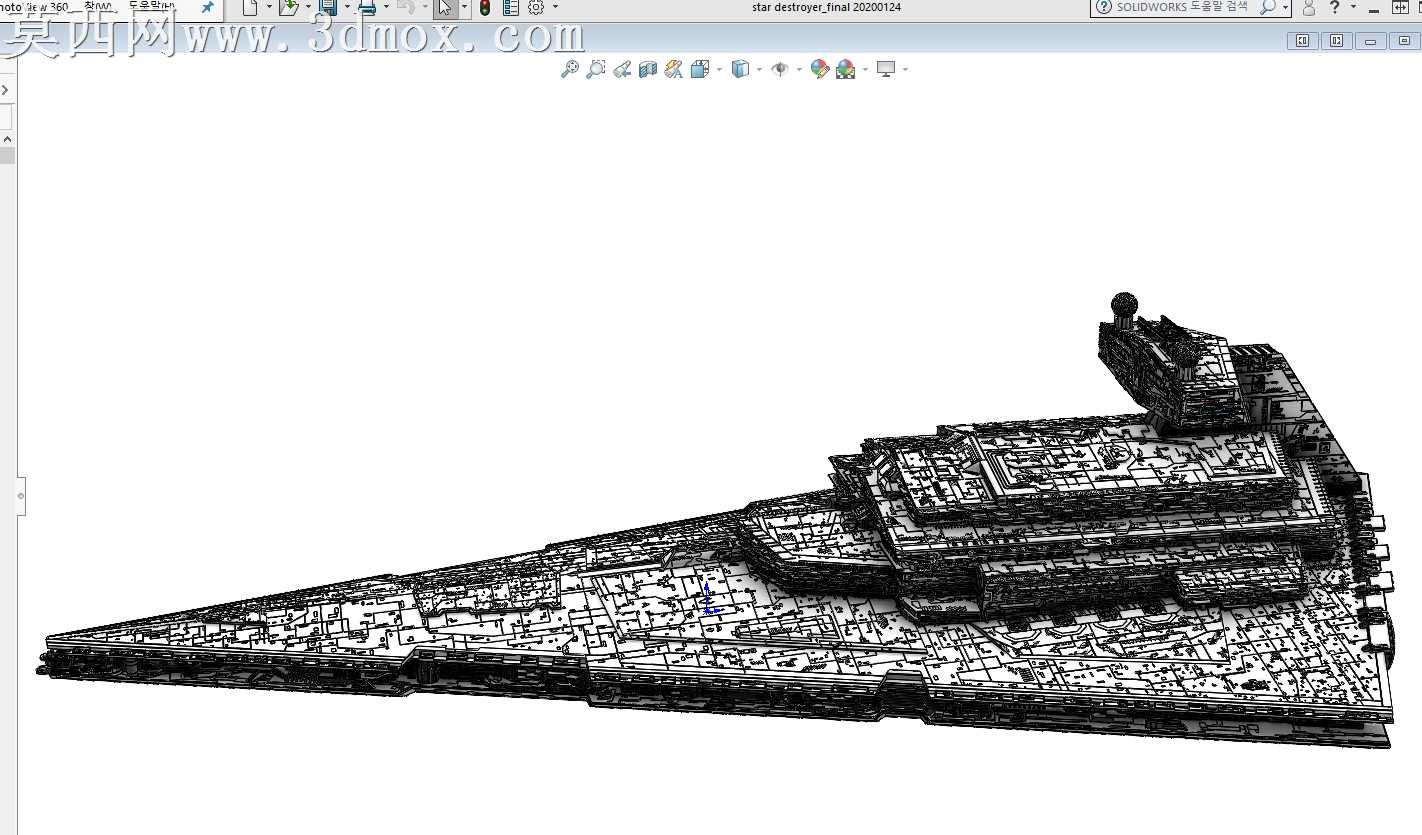Open the Window (창) menu
The width and height of the screenshot is (1422, 835).
[x=100, y=7]
